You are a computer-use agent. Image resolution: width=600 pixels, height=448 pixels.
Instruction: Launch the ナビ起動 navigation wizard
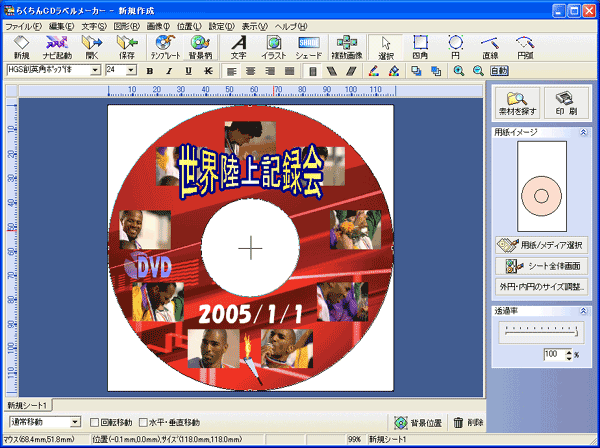tap(57, 47)
